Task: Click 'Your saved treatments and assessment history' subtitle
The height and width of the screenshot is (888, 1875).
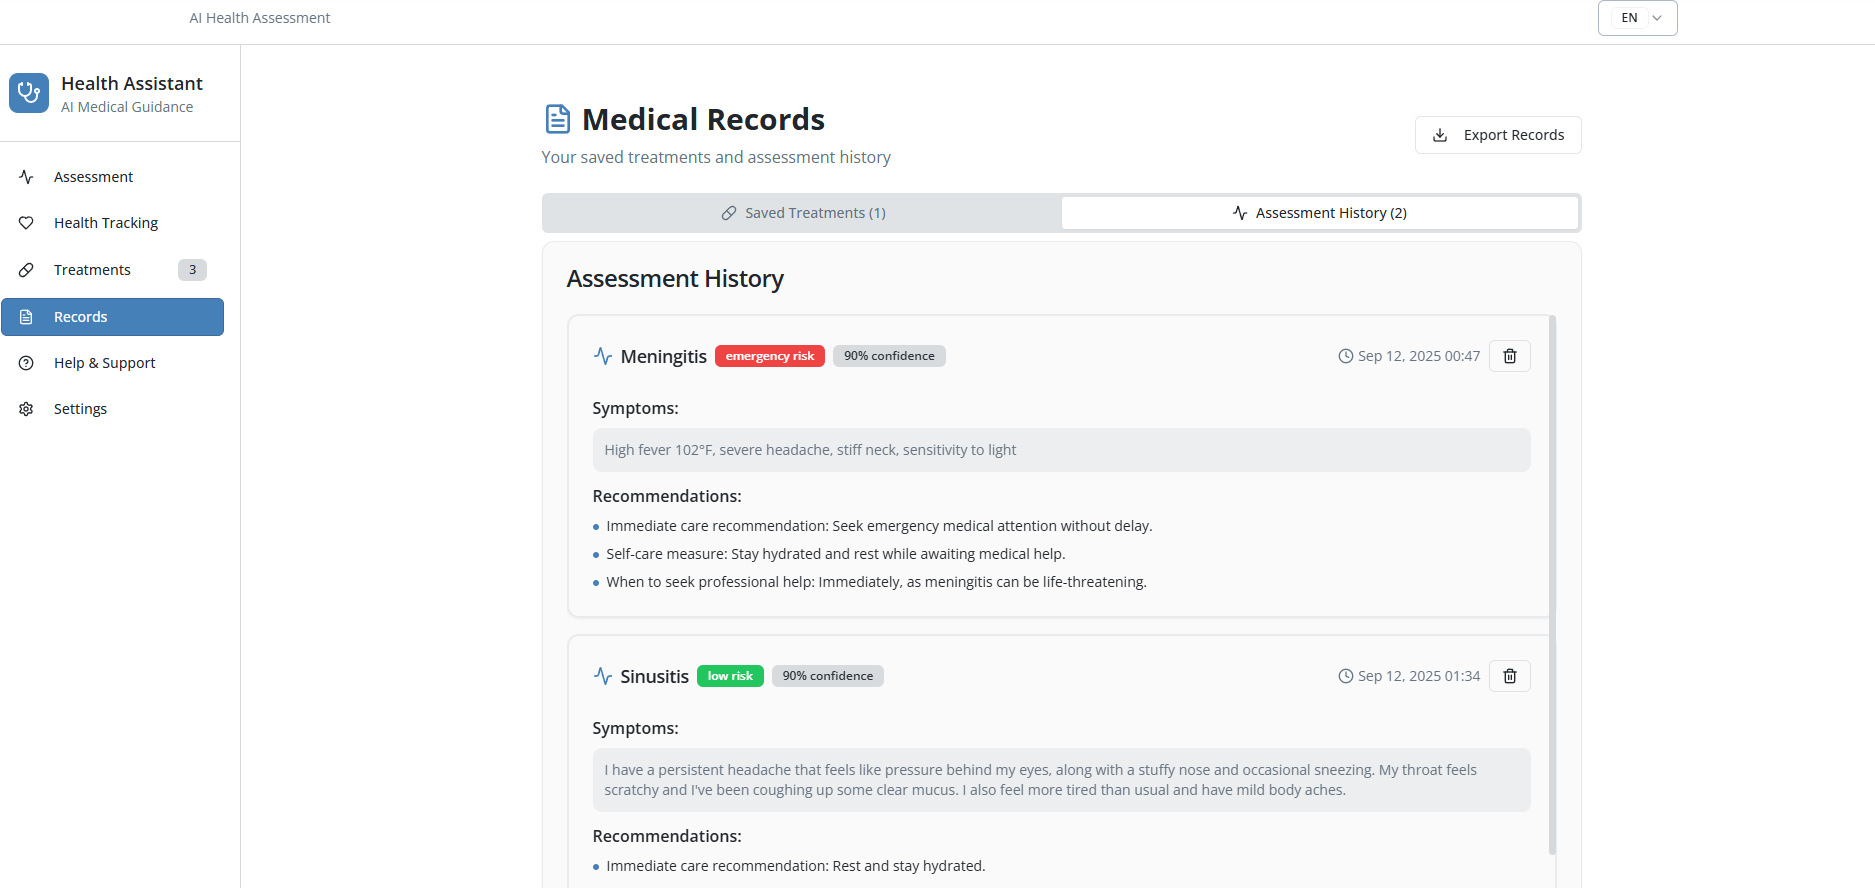Action: [x=716, y=157]
